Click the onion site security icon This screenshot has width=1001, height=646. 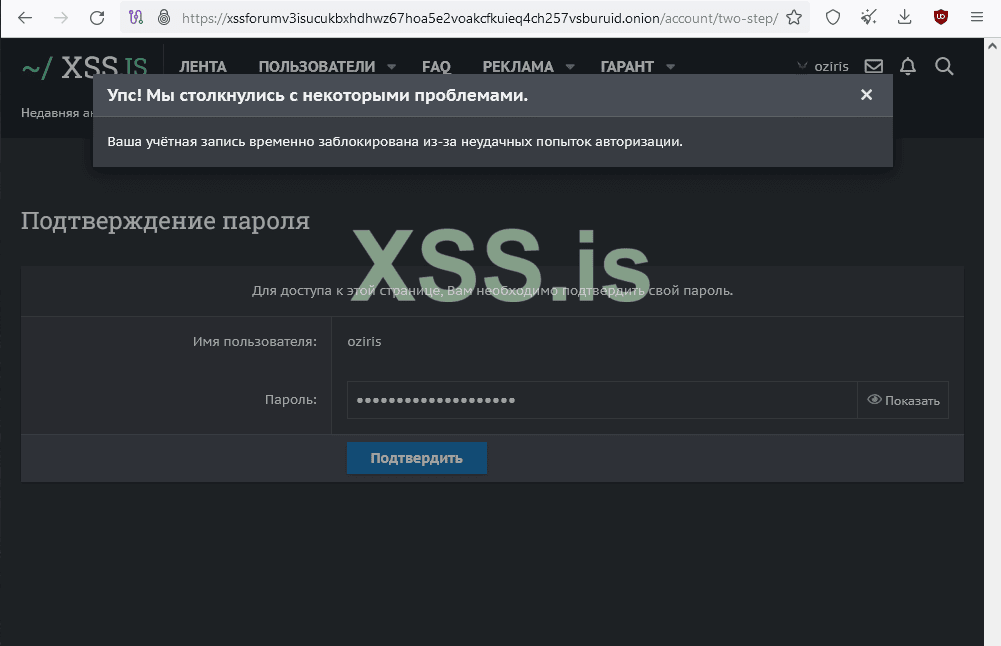tap(164, 18)
